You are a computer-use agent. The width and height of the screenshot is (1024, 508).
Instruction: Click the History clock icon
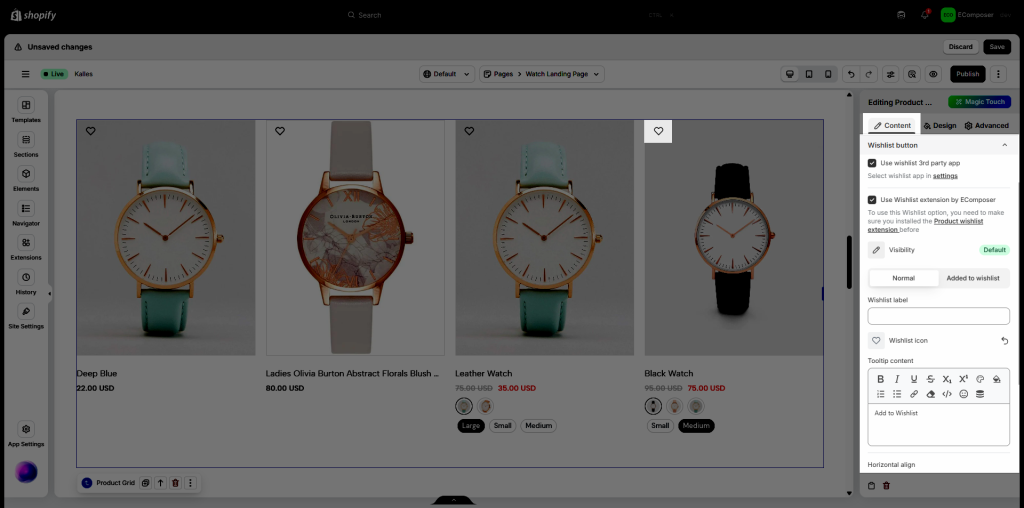tap(26, 281)
